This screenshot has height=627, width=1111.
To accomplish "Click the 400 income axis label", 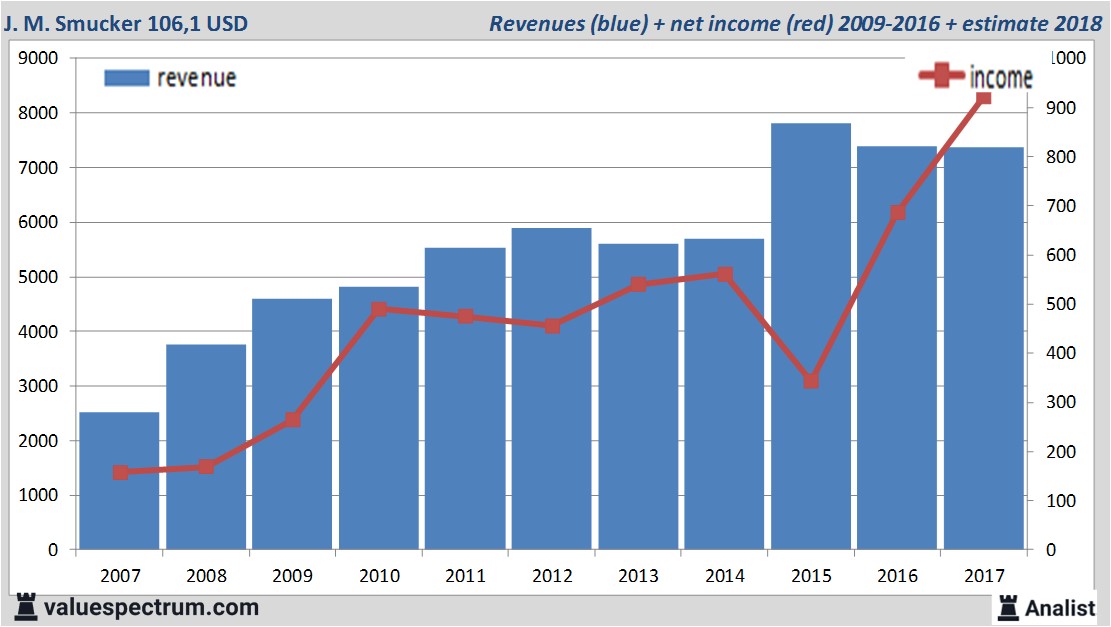I will pyautogui.click(x=1061, y=353).
